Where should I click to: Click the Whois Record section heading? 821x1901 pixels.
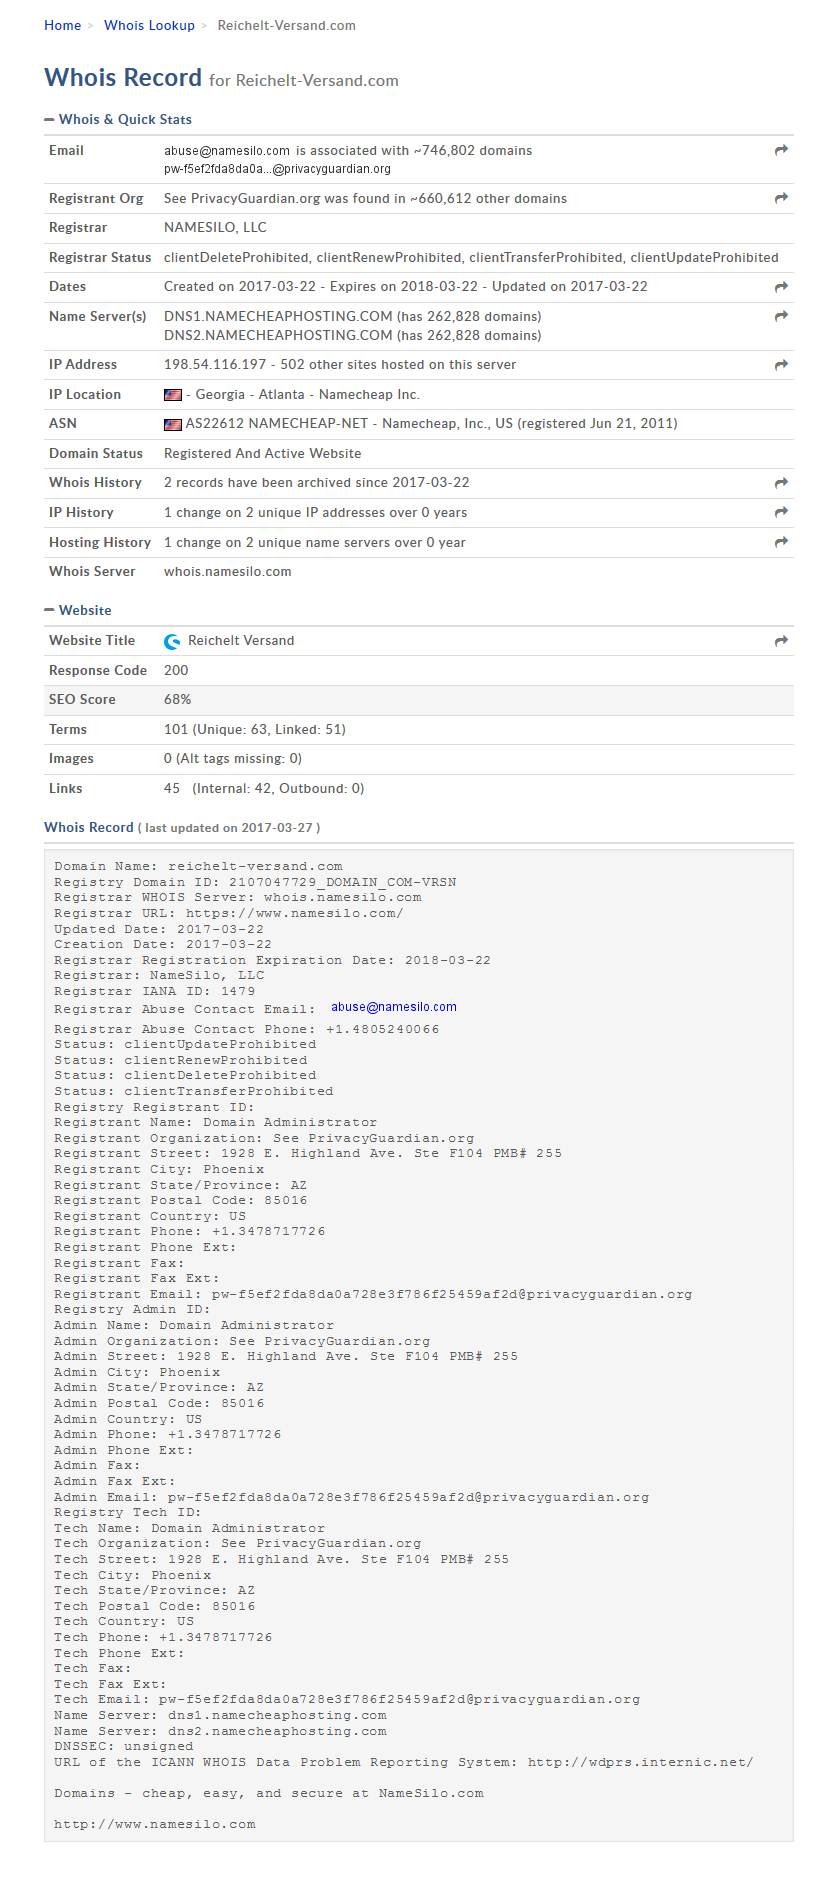(x=89, y=827)
